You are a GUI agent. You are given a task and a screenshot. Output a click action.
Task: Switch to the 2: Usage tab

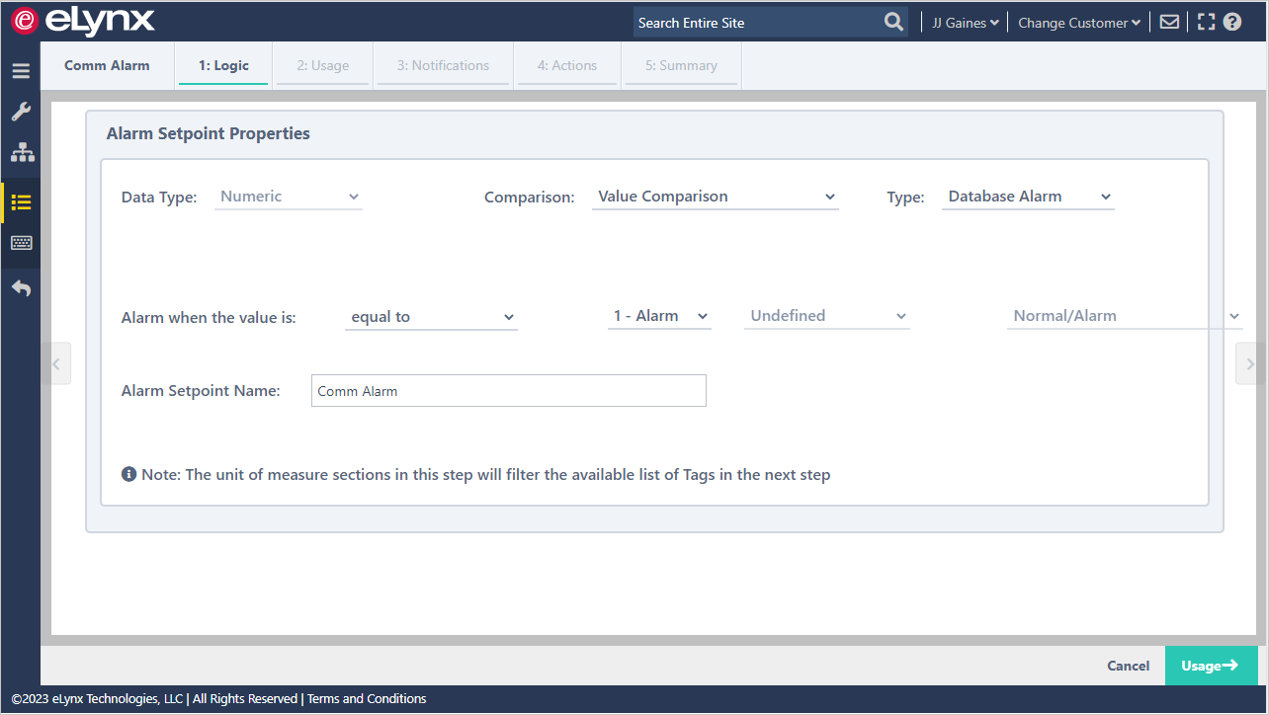click(323, 65)
